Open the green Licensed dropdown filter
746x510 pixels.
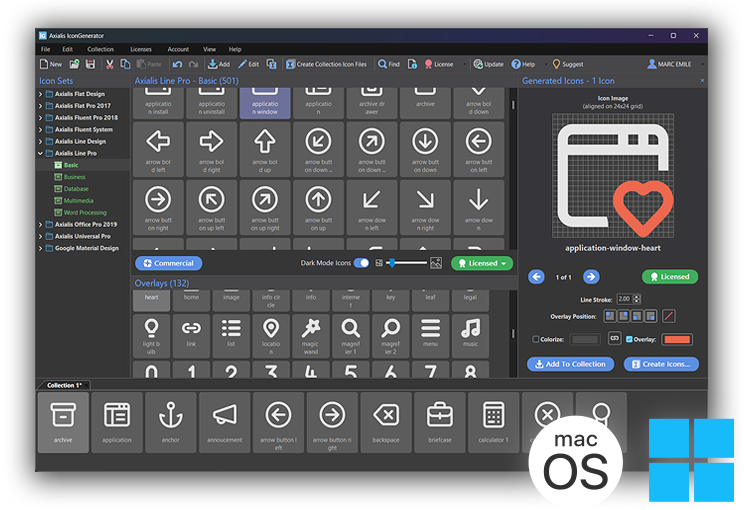coord(482,263)
